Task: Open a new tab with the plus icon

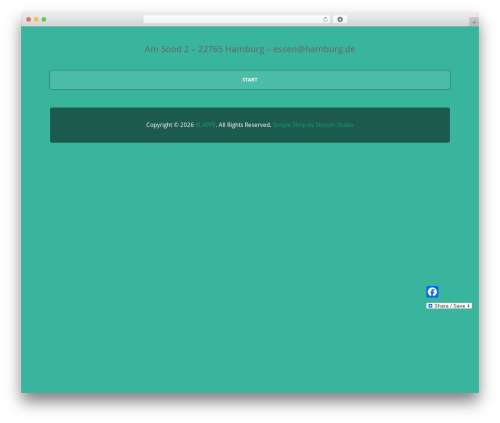Action: pos(474,22)
